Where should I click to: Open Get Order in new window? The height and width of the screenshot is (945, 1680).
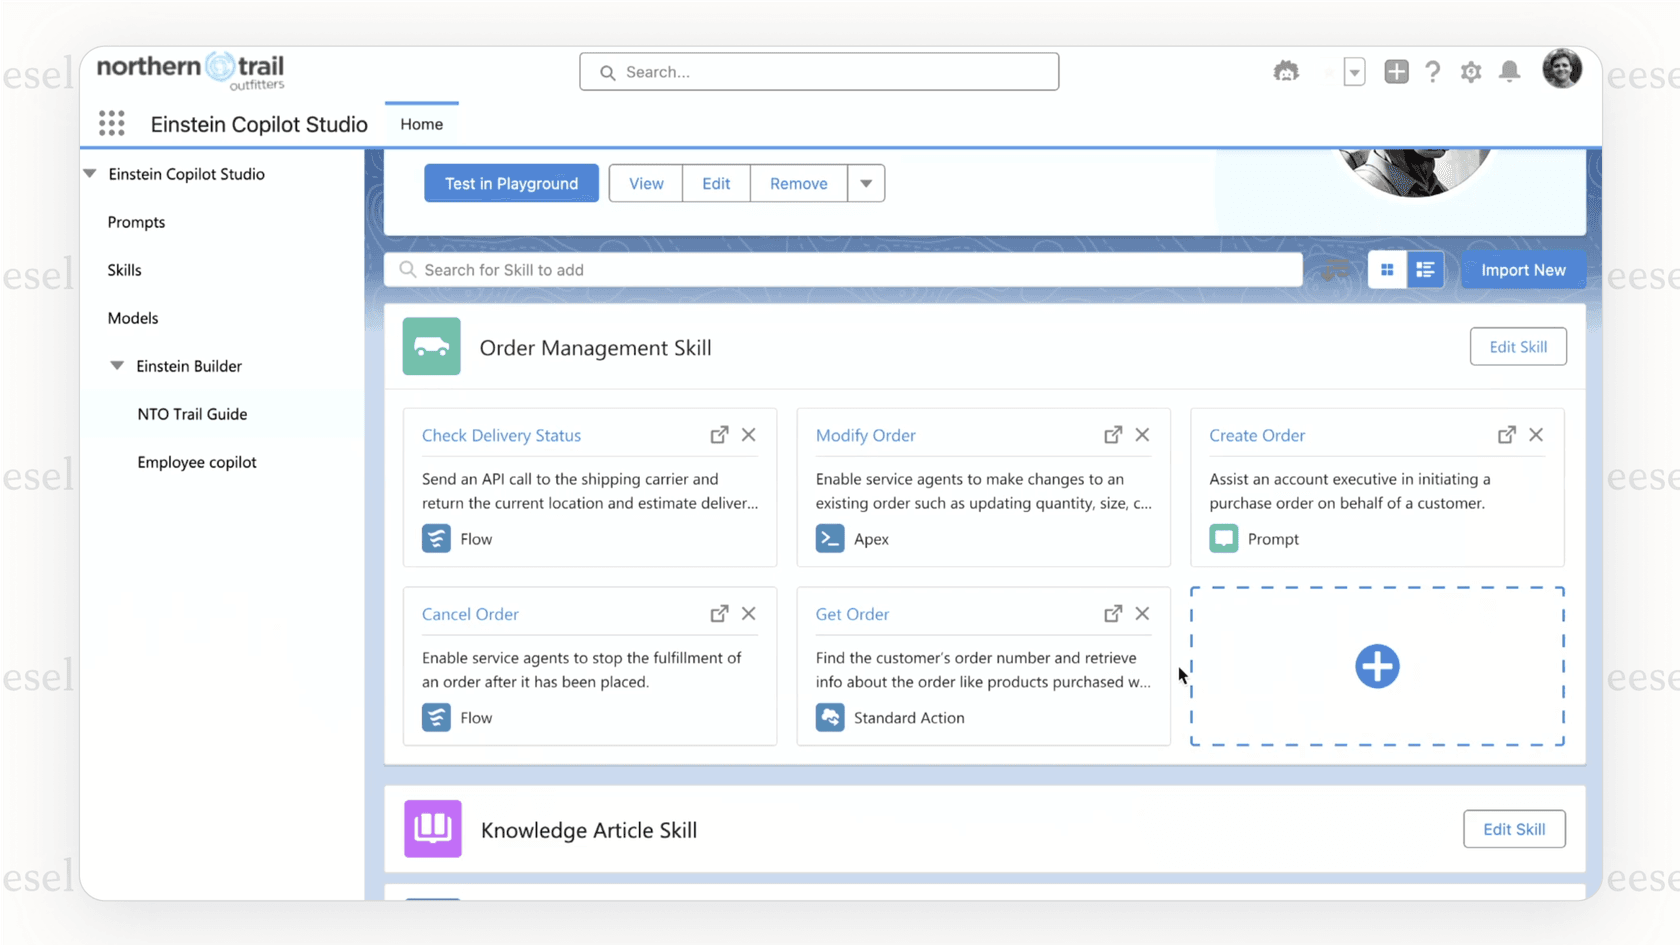pos(1113,614)
